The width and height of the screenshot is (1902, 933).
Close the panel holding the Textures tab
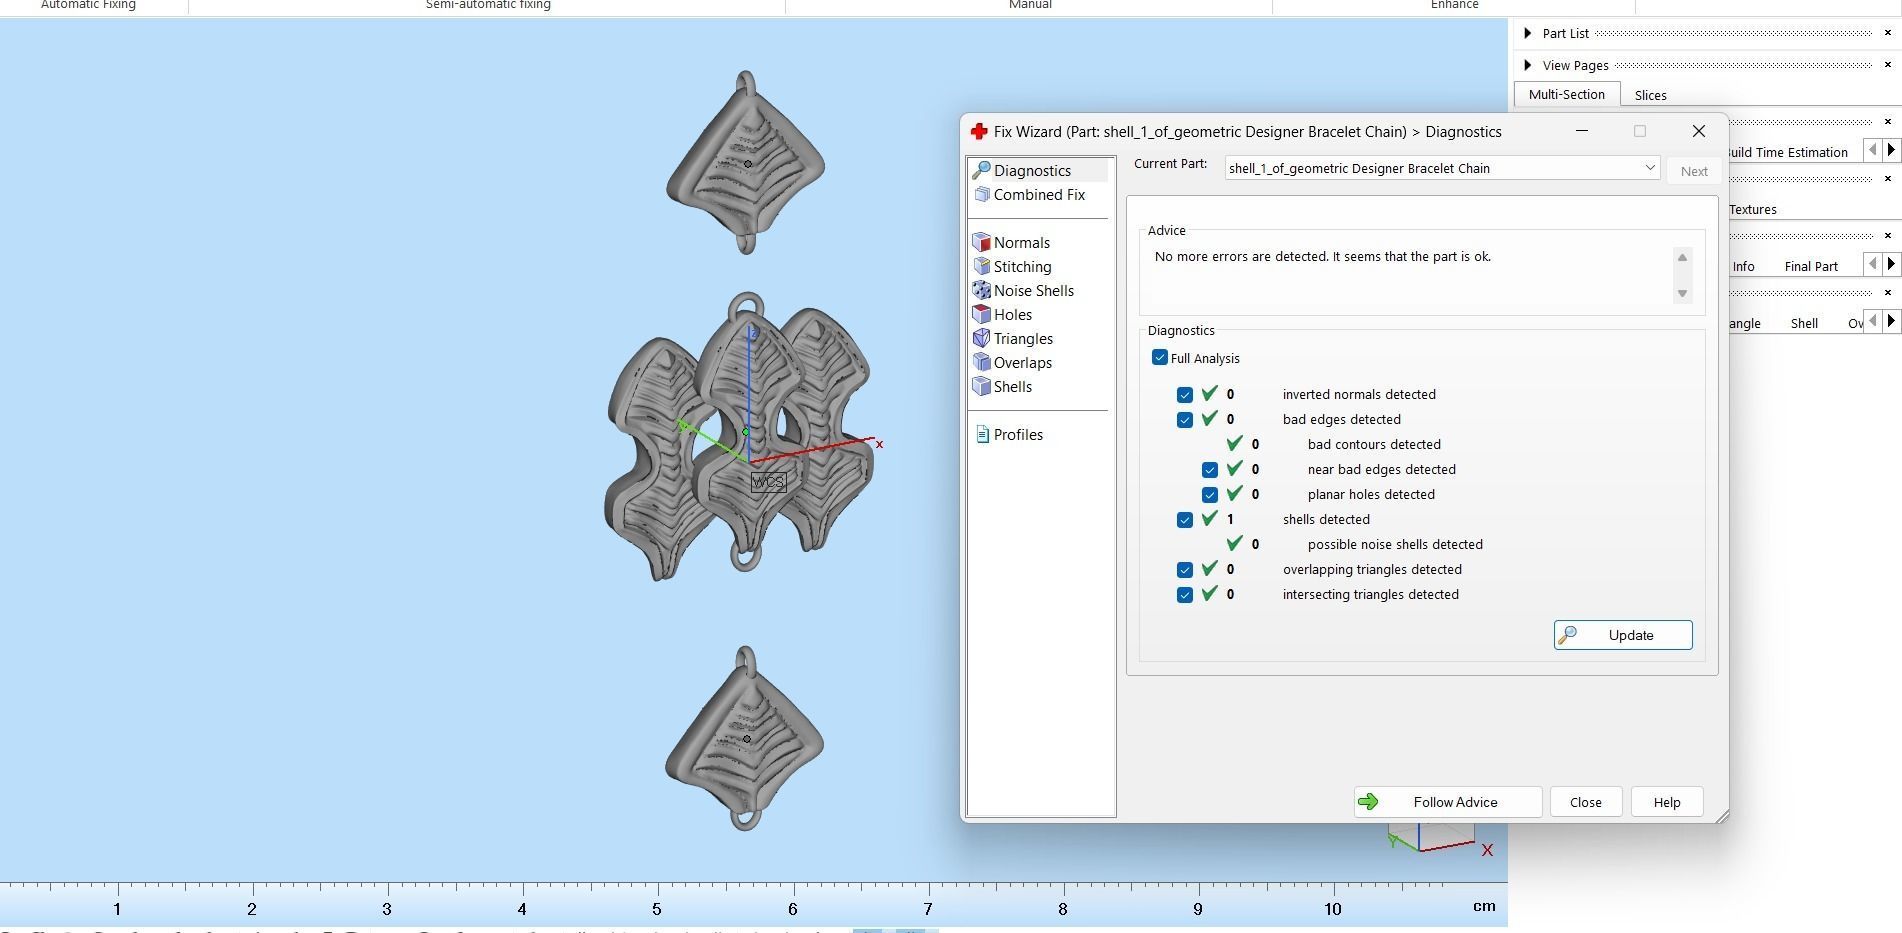(x=1888, y=179)
